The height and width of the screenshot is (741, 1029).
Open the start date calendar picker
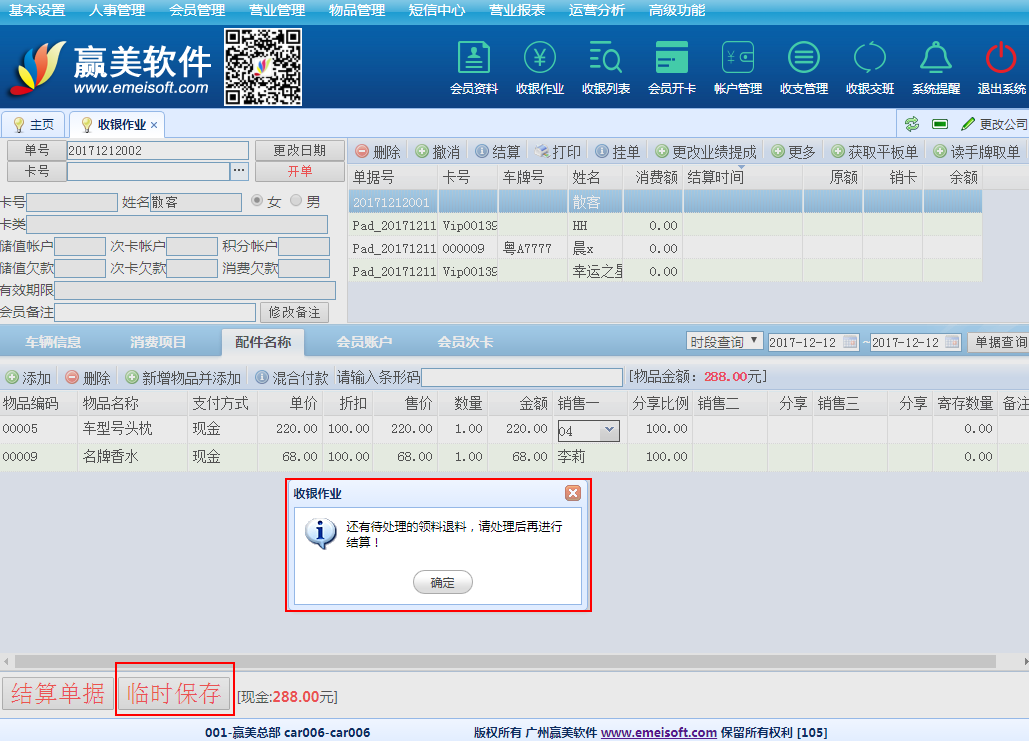(x=851, y=342)
